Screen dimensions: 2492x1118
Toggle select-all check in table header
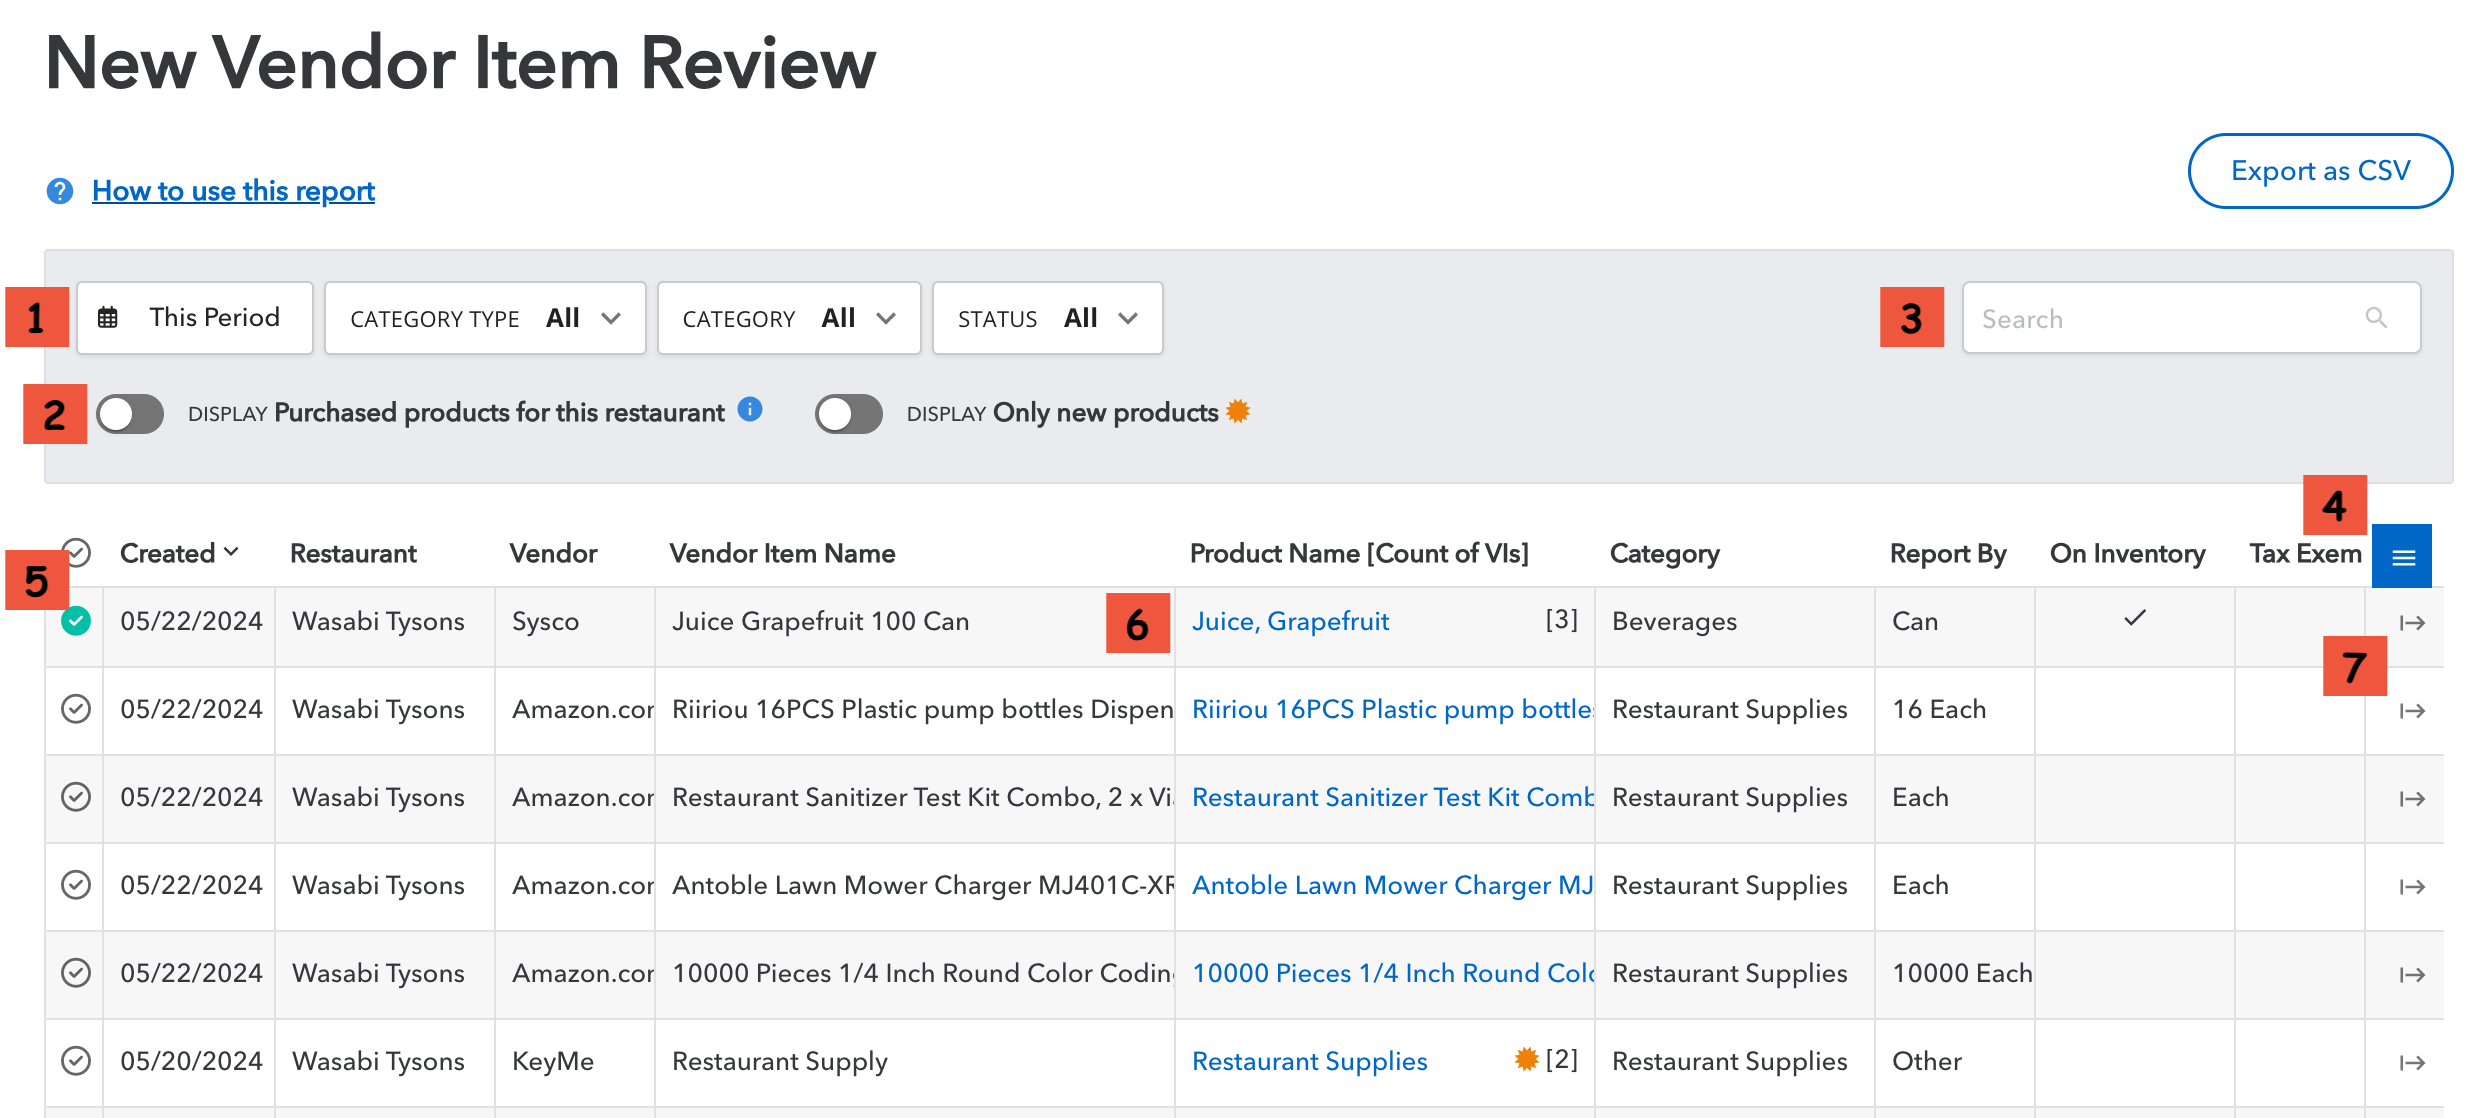point(76,552)
